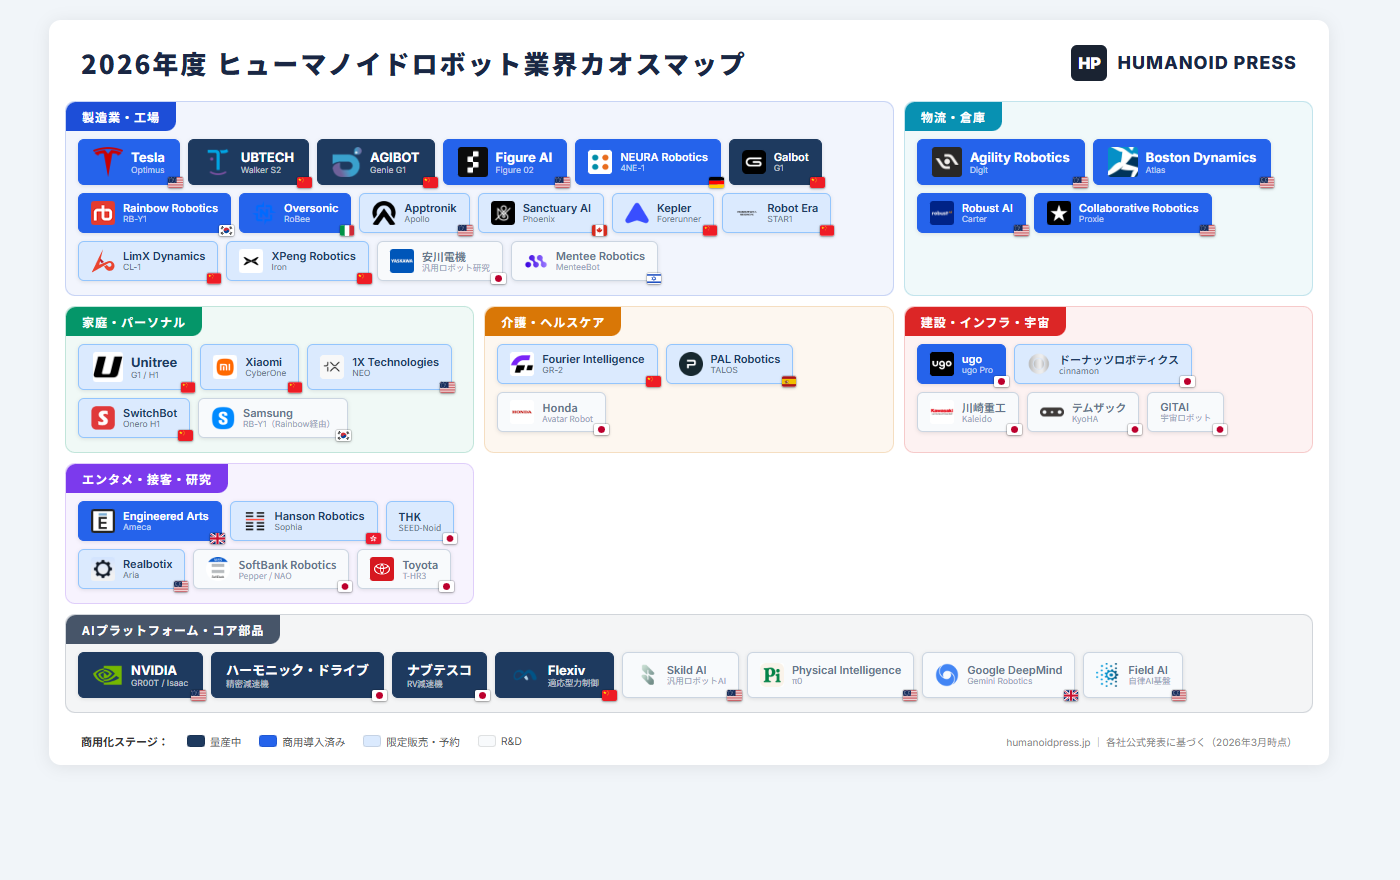This screenshot has width=1400, height=880.
Task: Select the AIプラットフォーム・コア部品 category tab
Action: tap(173, 630)
